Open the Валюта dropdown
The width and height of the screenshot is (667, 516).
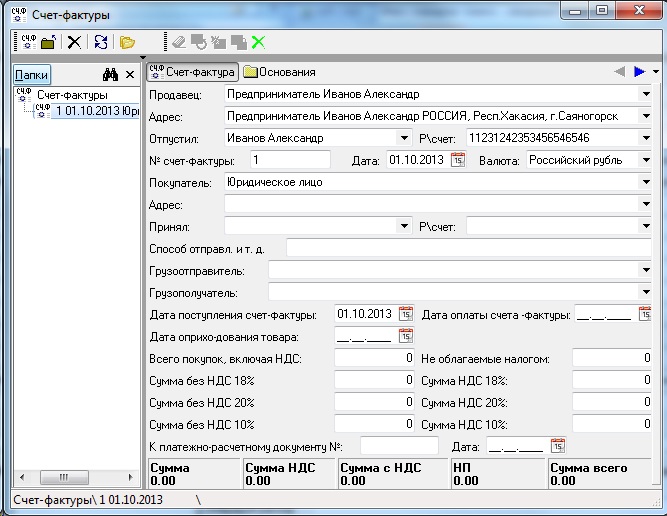646,160
